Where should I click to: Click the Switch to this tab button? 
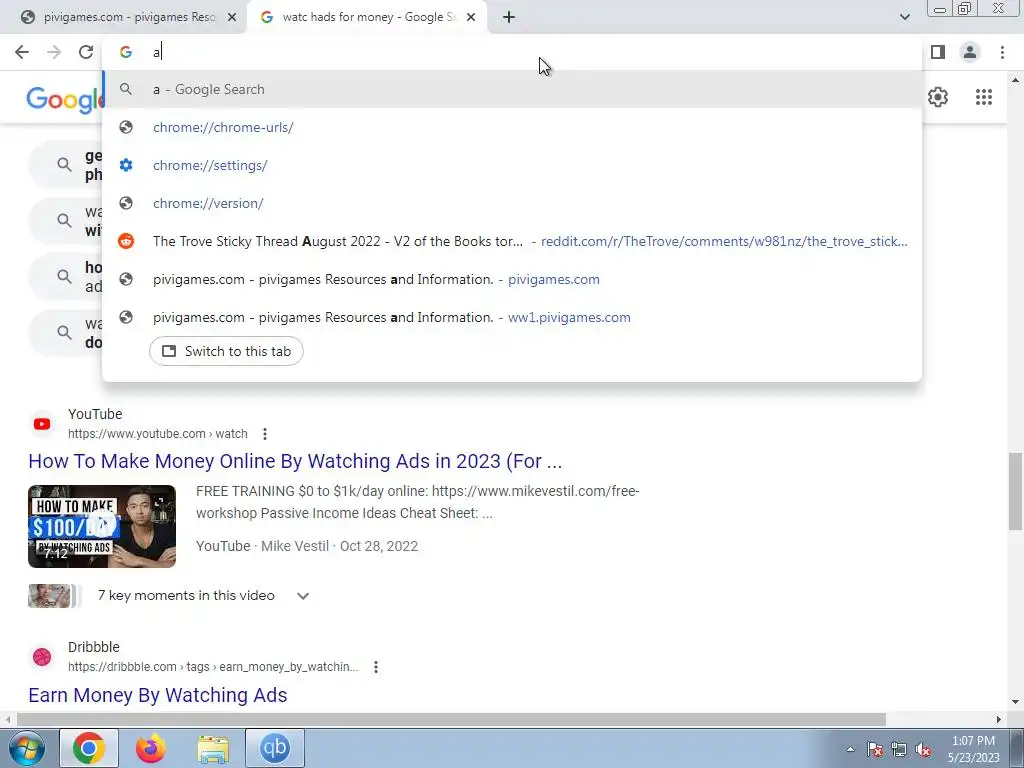point(226,351)
